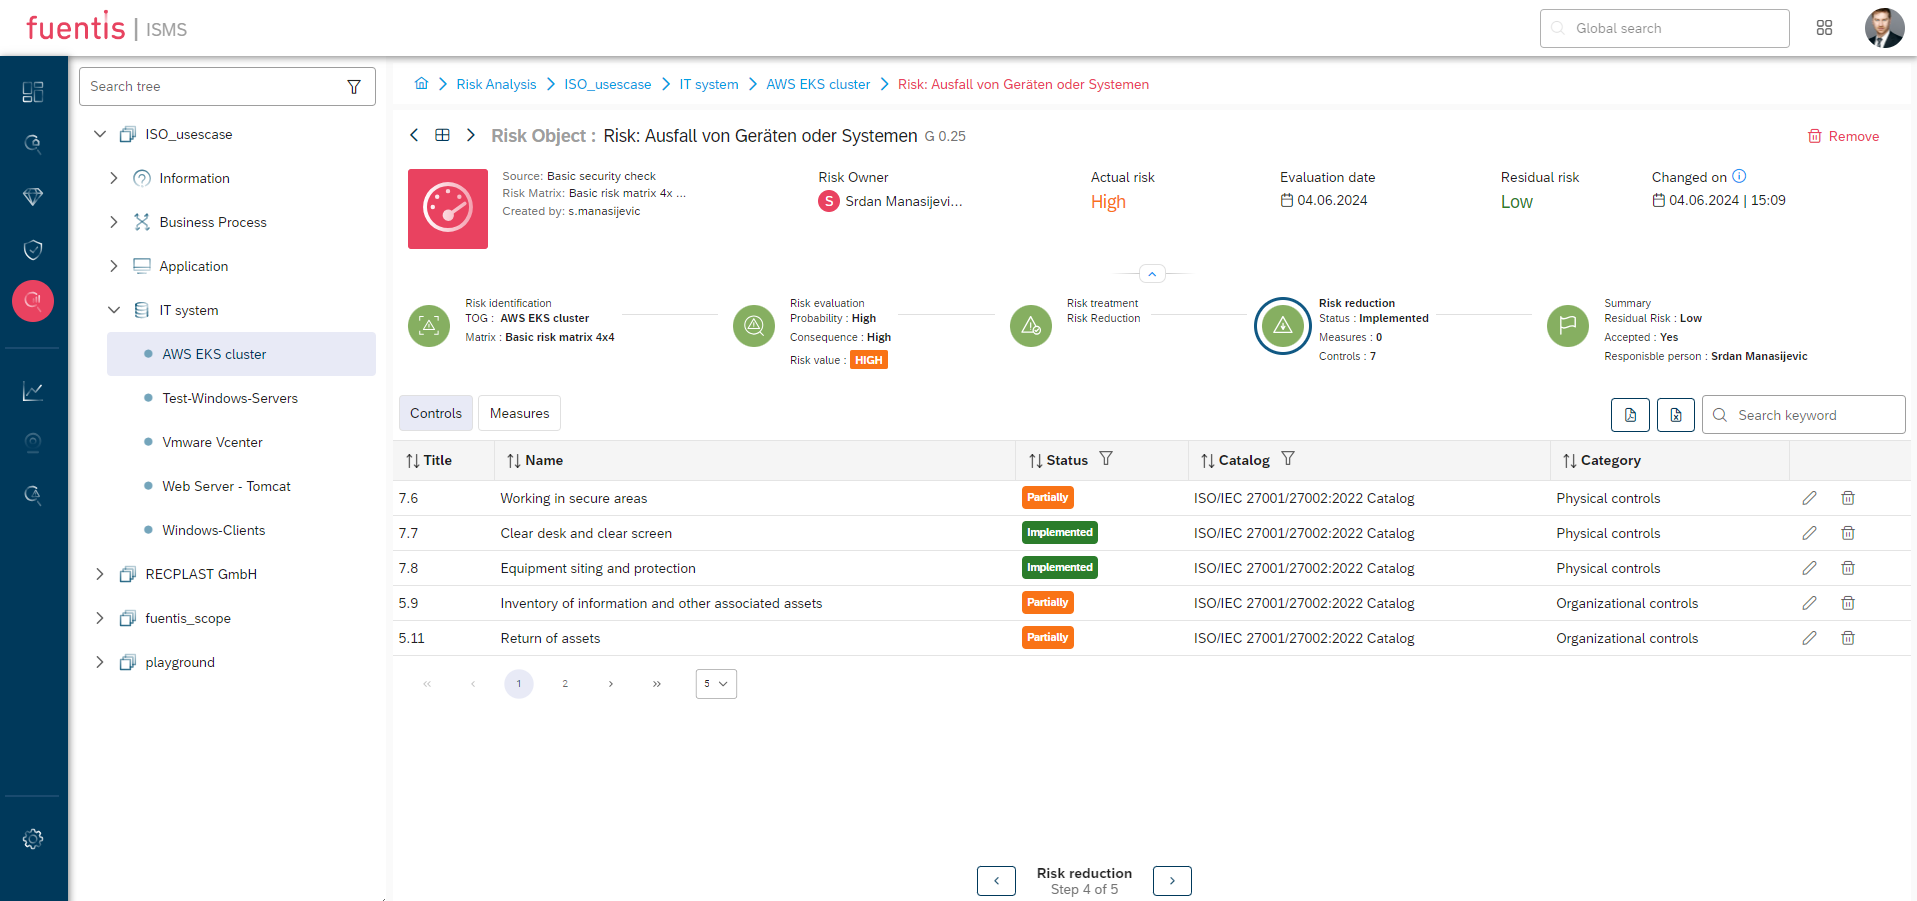Open the Status column filter
The image size is (1917, 901).
pyautogui.click(x=1106, y=459)
